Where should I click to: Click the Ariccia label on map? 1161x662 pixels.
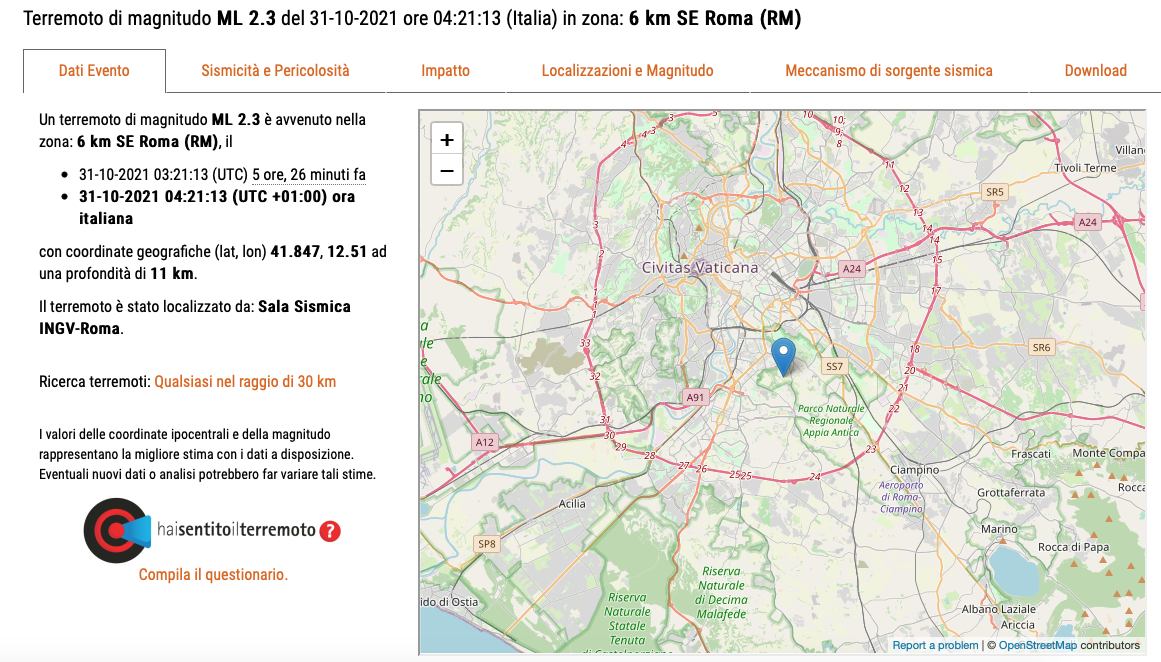(x=1017, y=625)
